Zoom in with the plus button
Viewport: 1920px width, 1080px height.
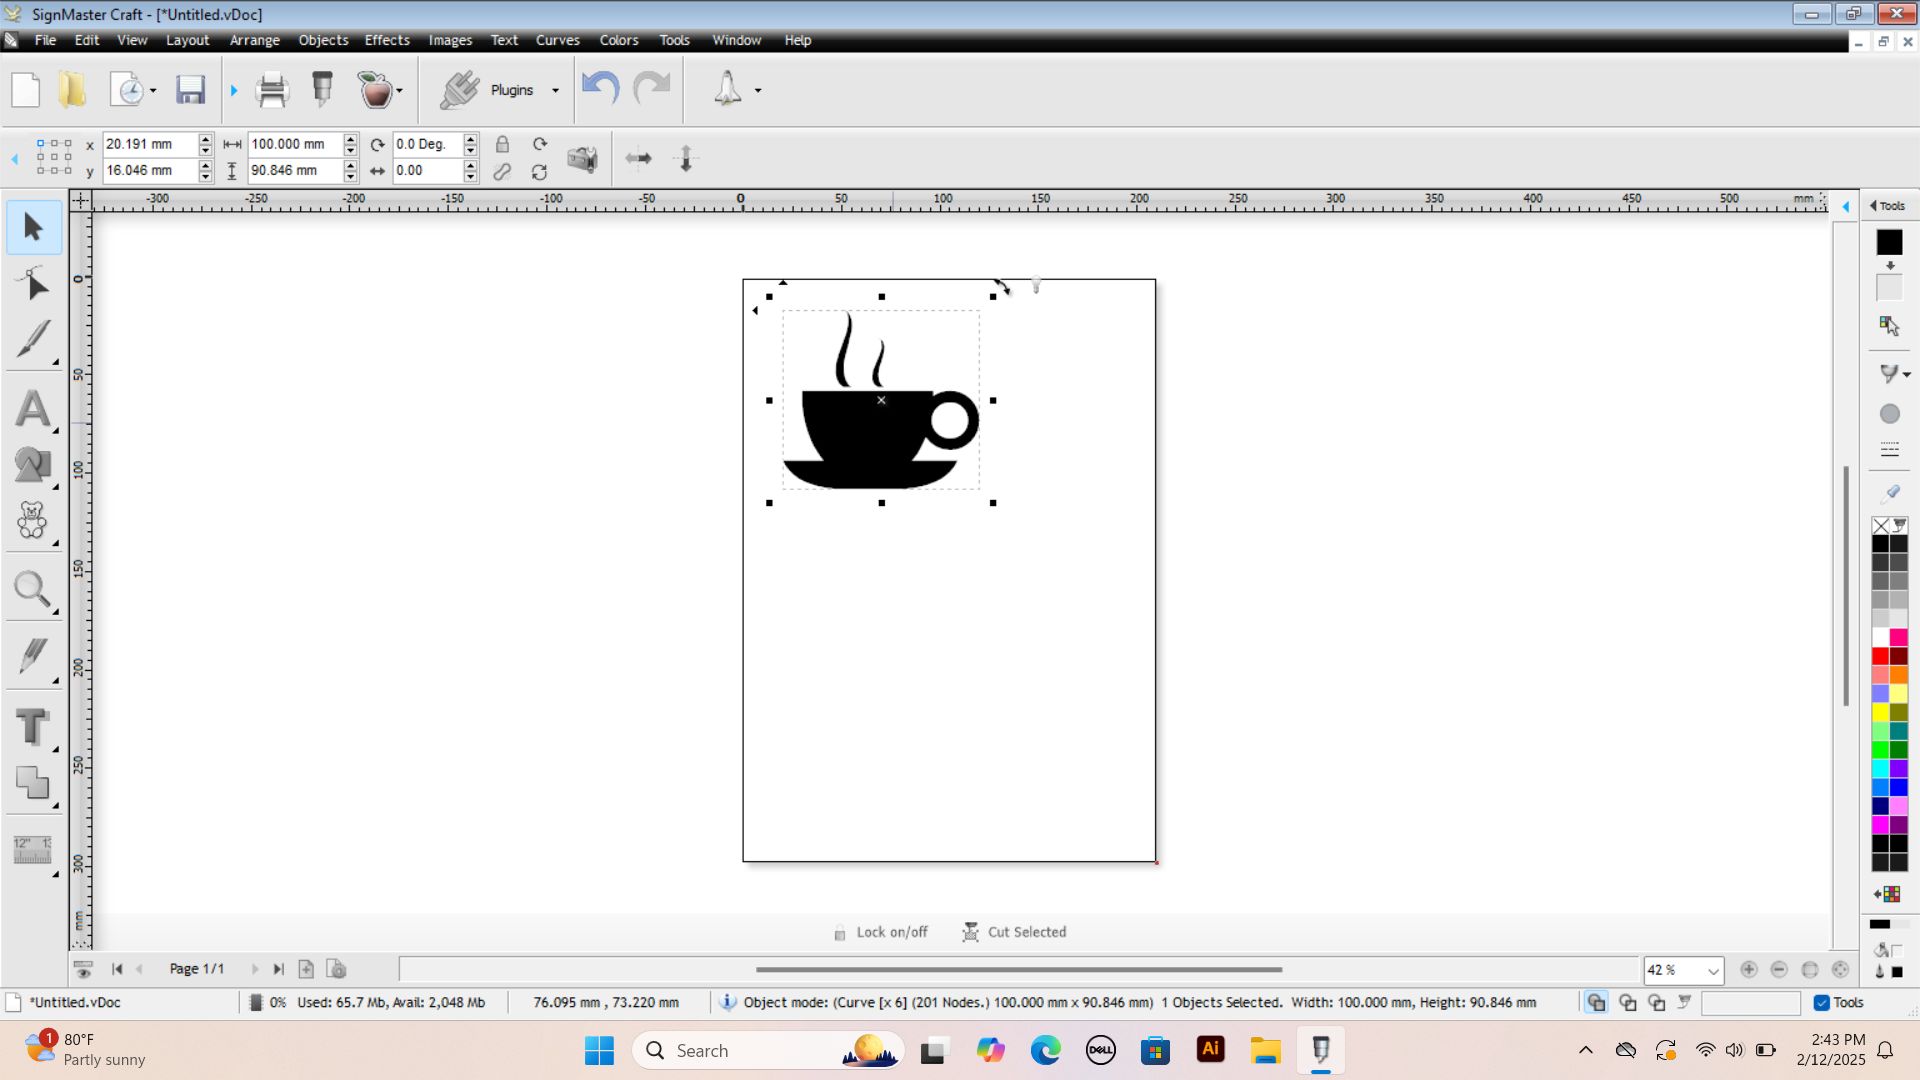1749,969
